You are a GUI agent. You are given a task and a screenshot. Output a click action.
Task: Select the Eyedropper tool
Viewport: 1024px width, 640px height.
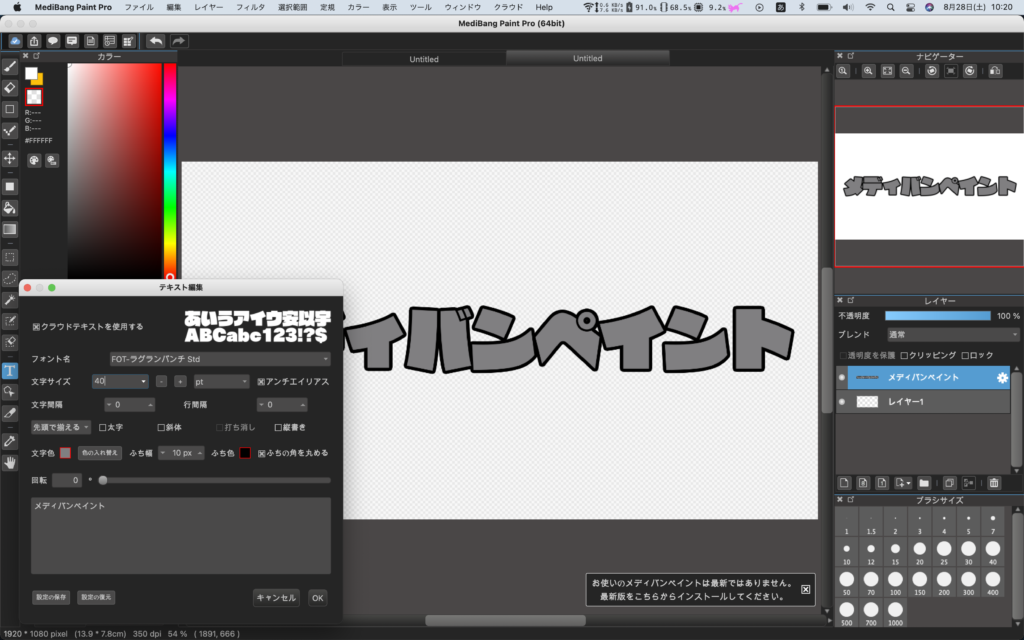tap(10, 441)
